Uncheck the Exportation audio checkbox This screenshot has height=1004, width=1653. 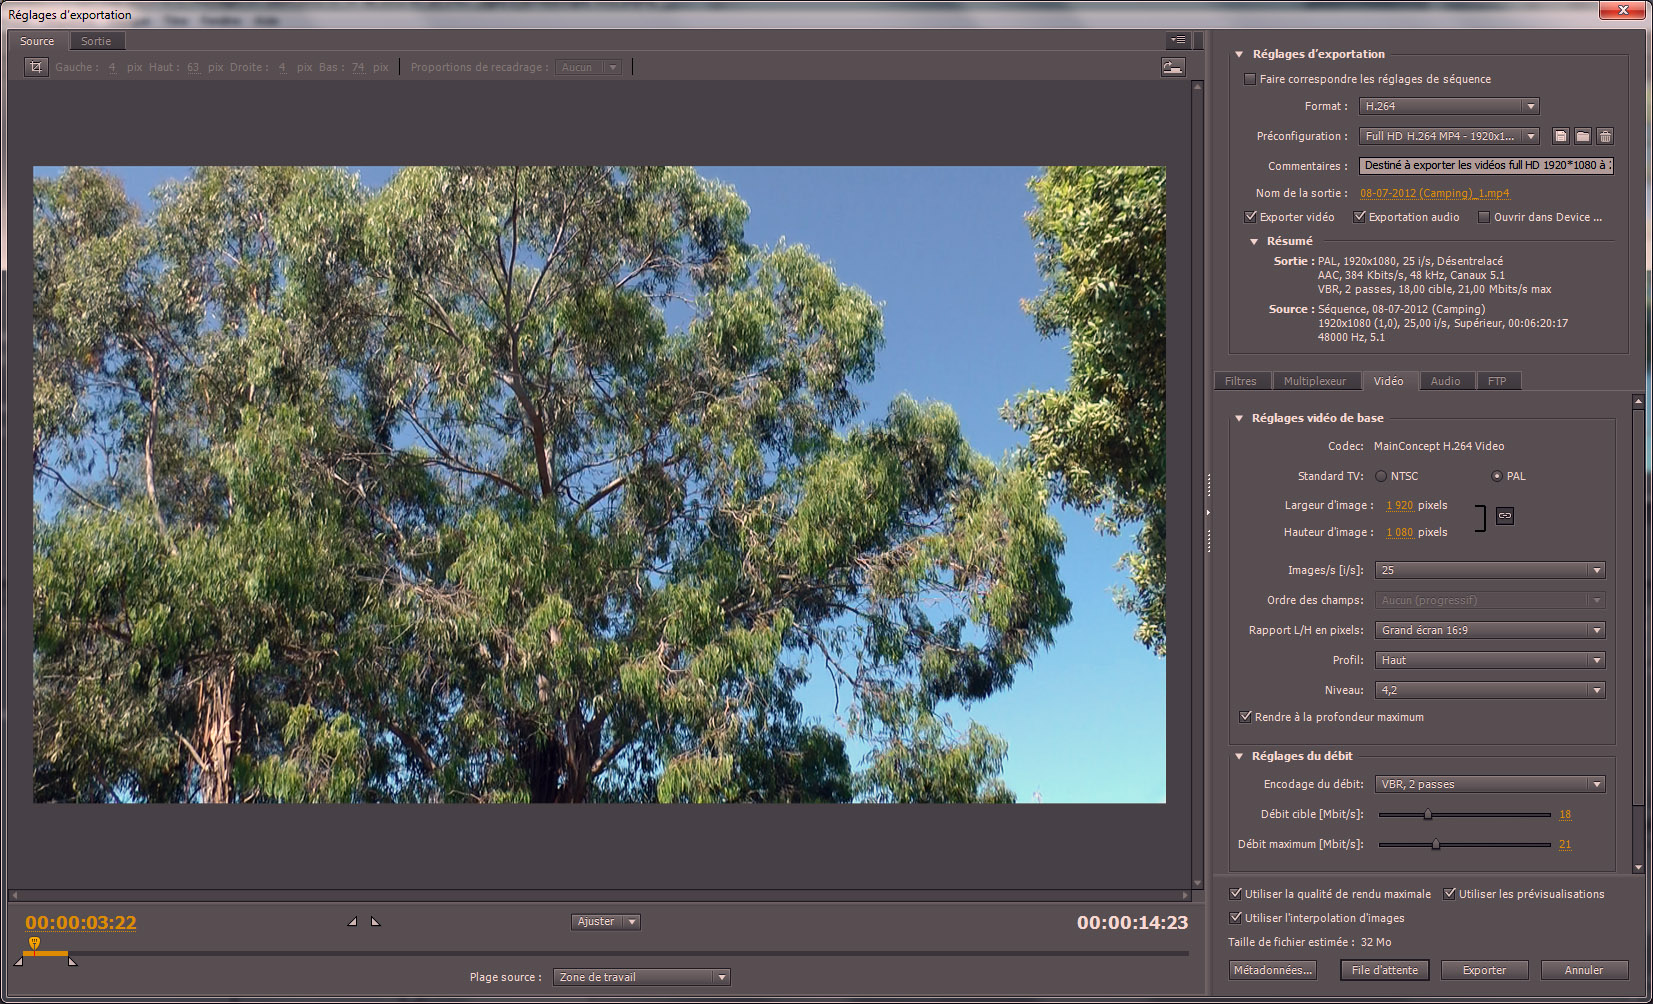coord(1360,217)
